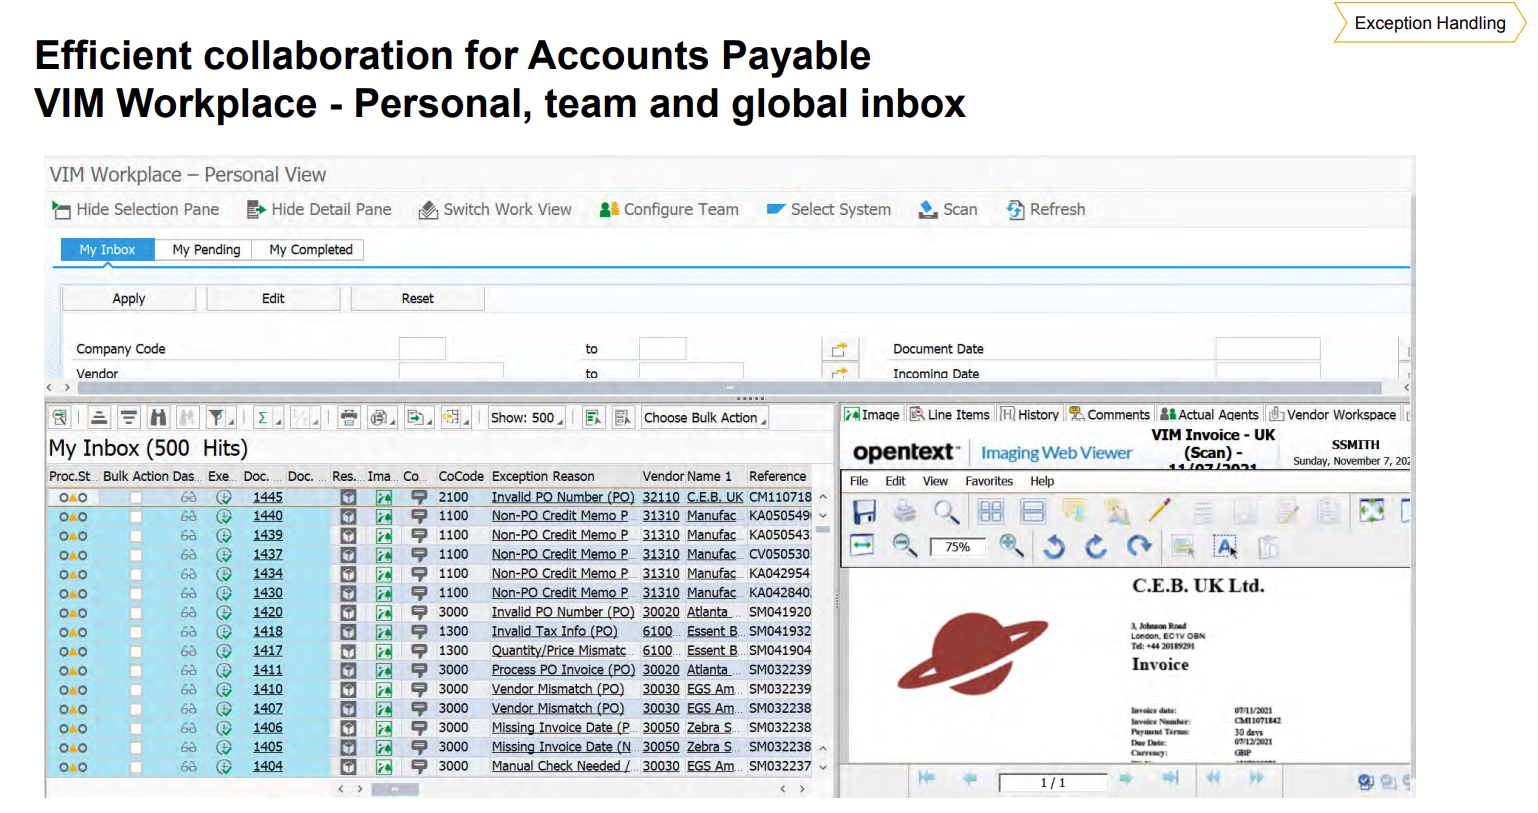Click the 75% zoom level field
The image size is (1538, 813).
point(957,547)
